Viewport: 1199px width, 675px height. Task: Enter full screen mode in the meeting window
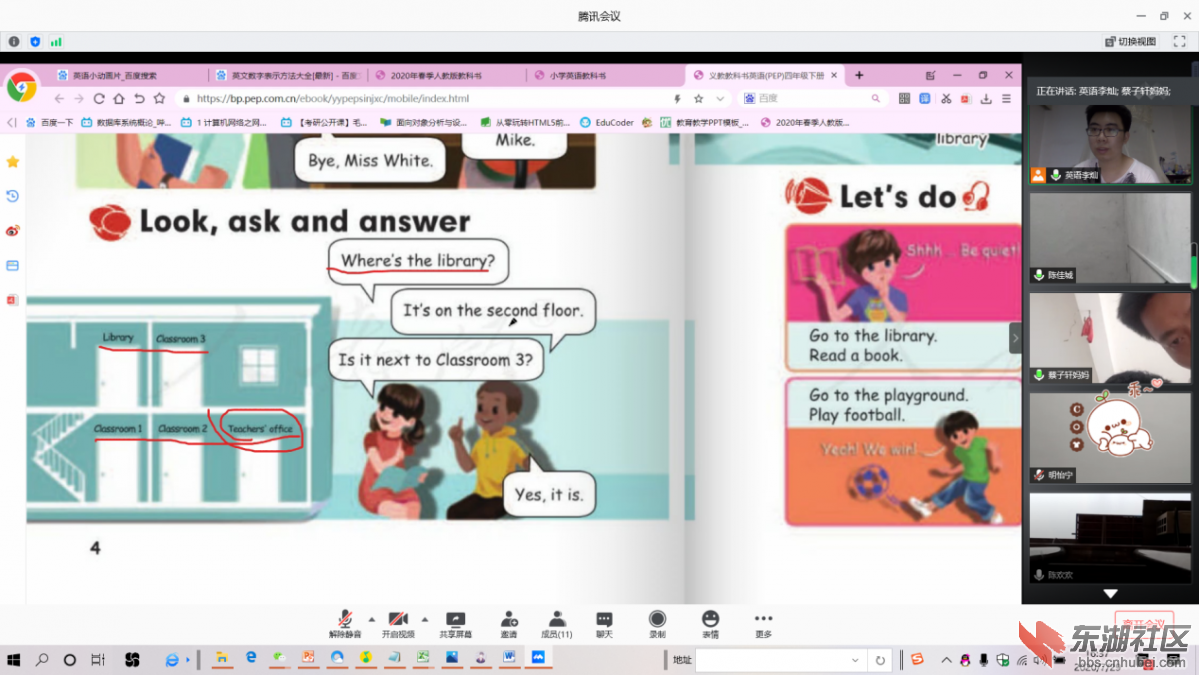tap(1180, 41)
